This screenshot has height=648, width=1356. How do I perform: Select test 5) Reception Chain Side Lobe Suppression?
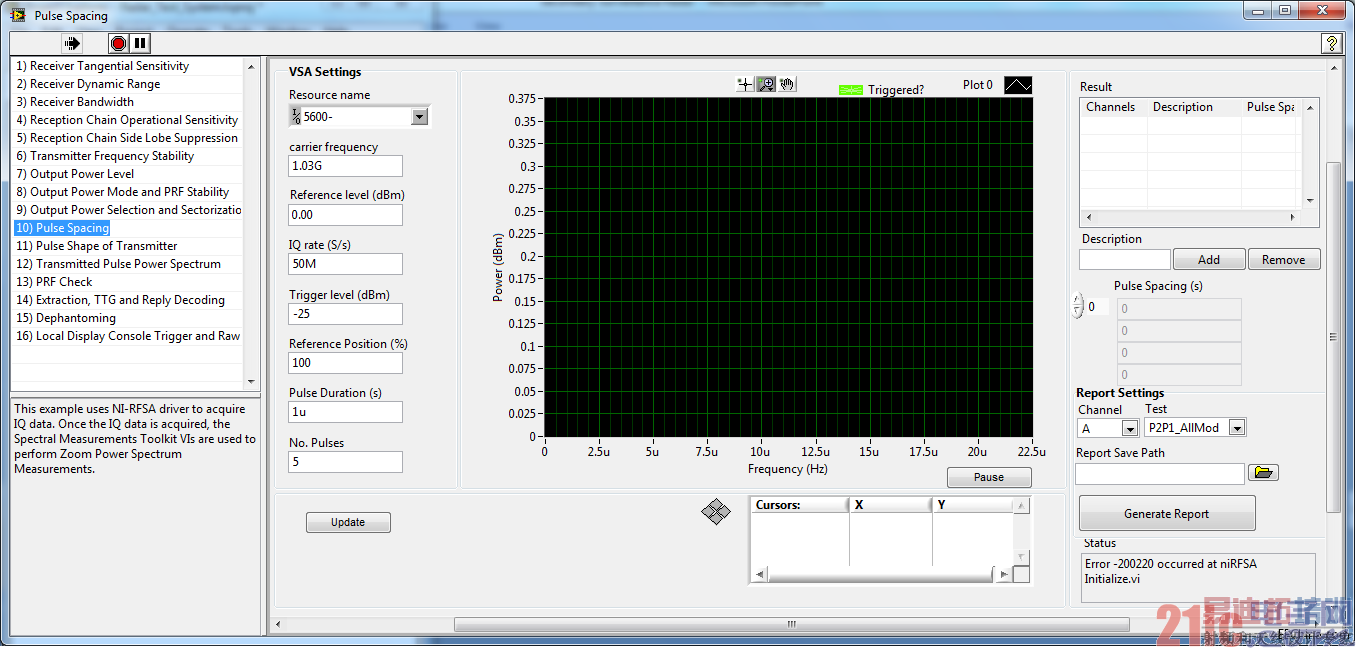(x=127, y=138)
